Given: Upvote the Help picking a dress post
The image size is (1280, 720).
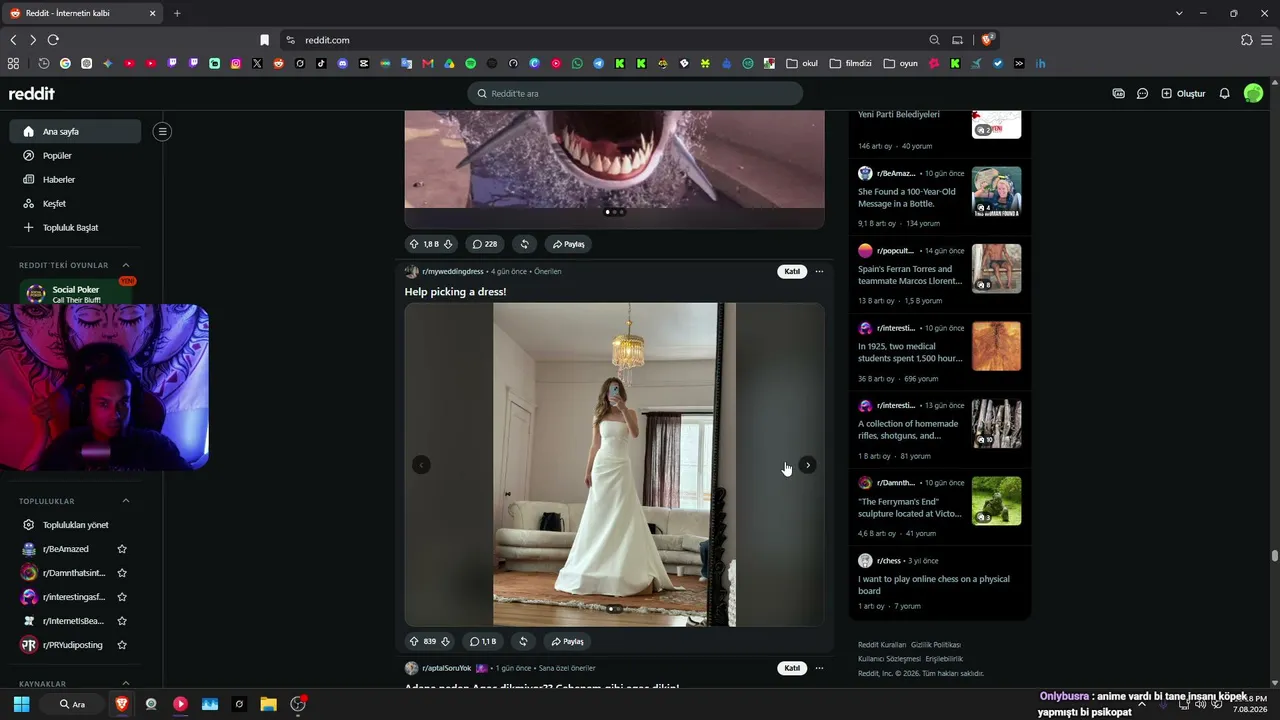Looking at the screenshot, I should click(x=414, y=641).
